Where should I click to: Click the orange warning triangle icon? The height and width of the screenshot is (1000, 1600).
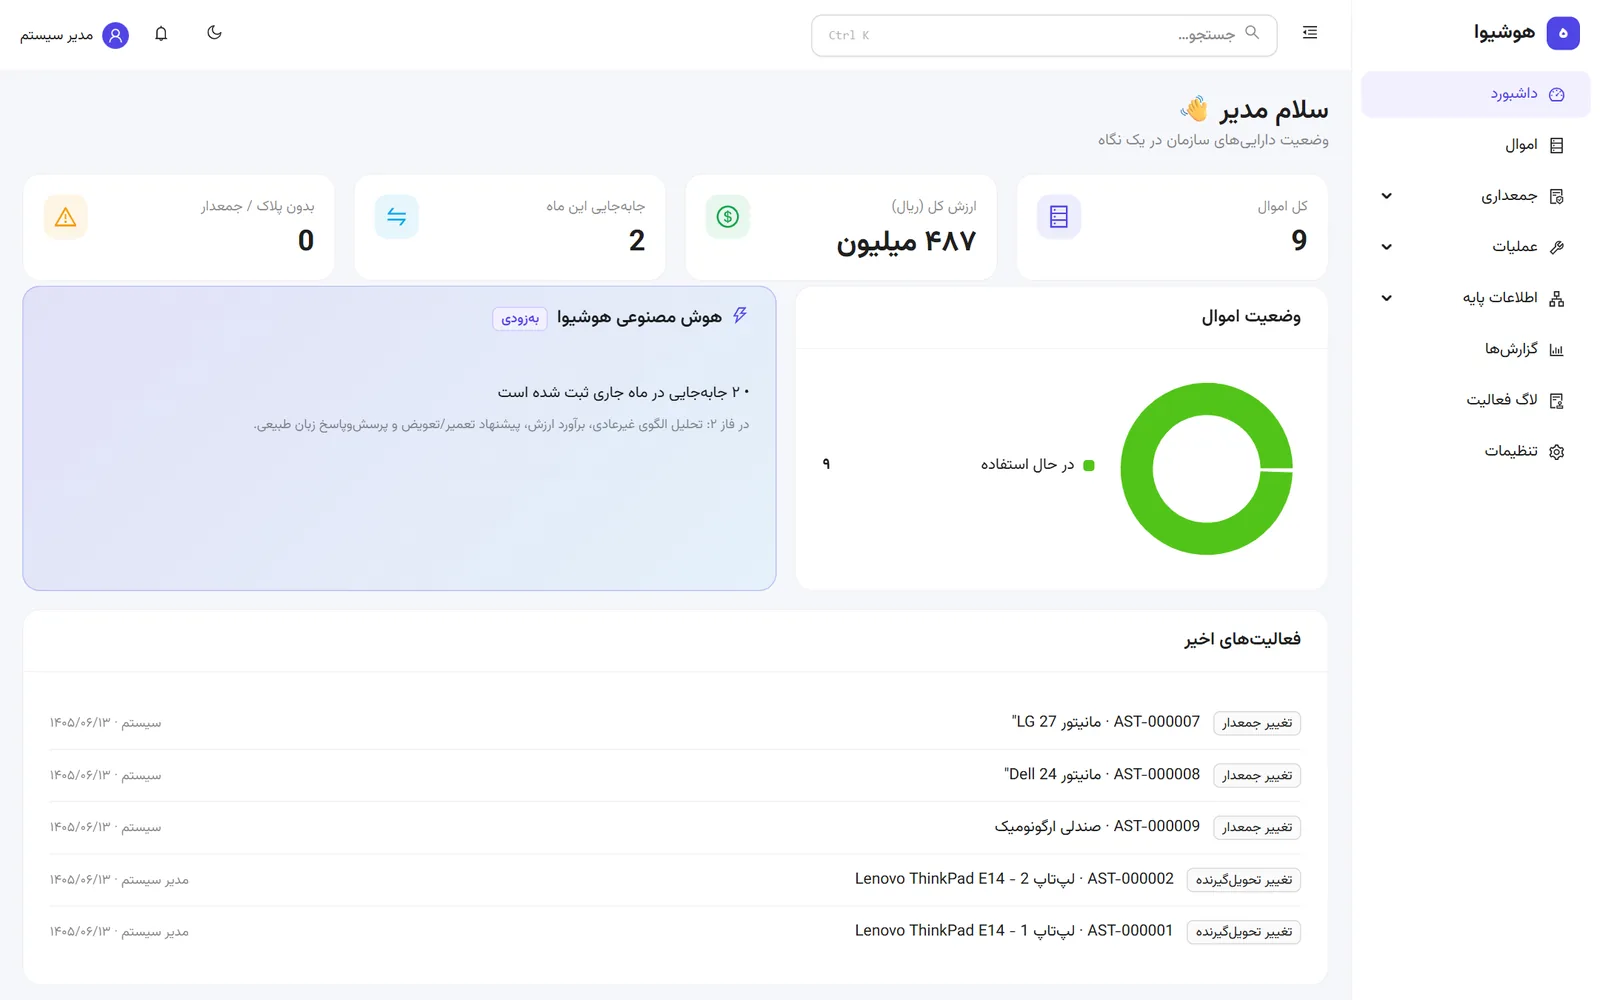[66, 217]
